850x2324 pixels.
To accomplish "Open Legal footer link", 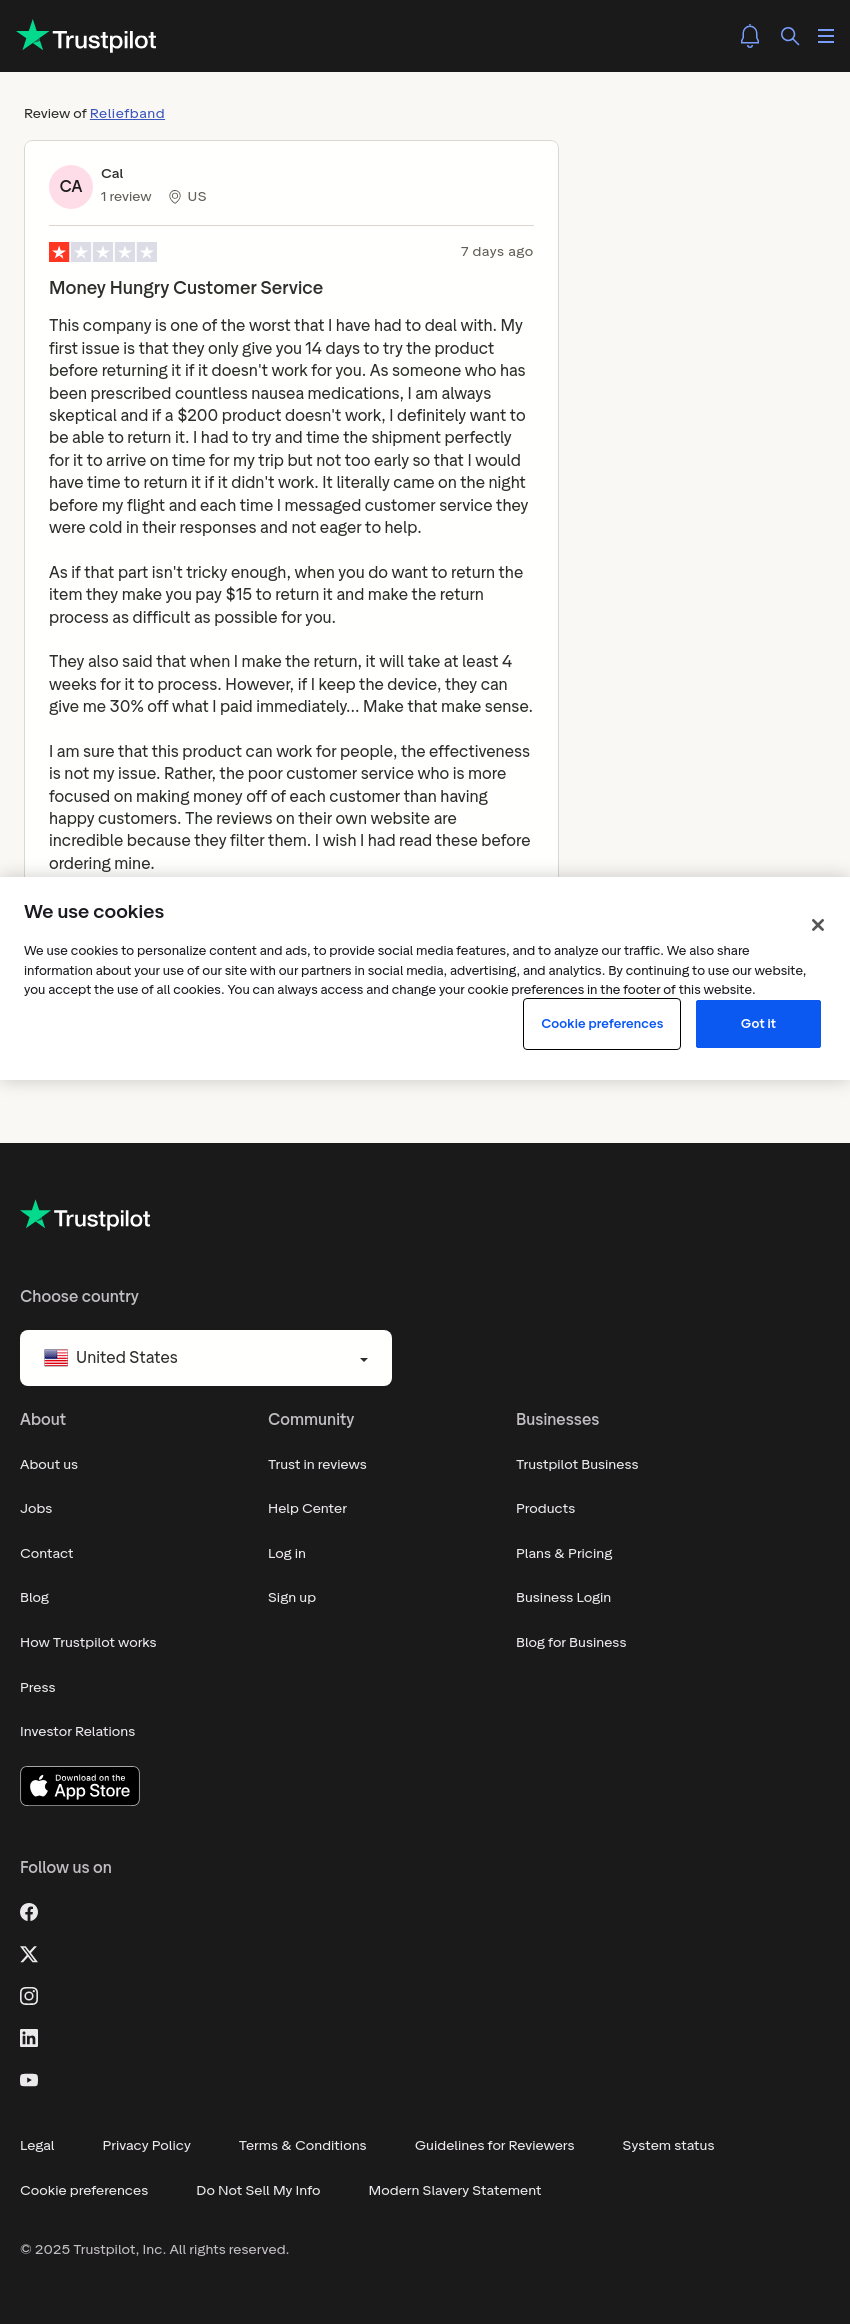I will (37, 2146).
